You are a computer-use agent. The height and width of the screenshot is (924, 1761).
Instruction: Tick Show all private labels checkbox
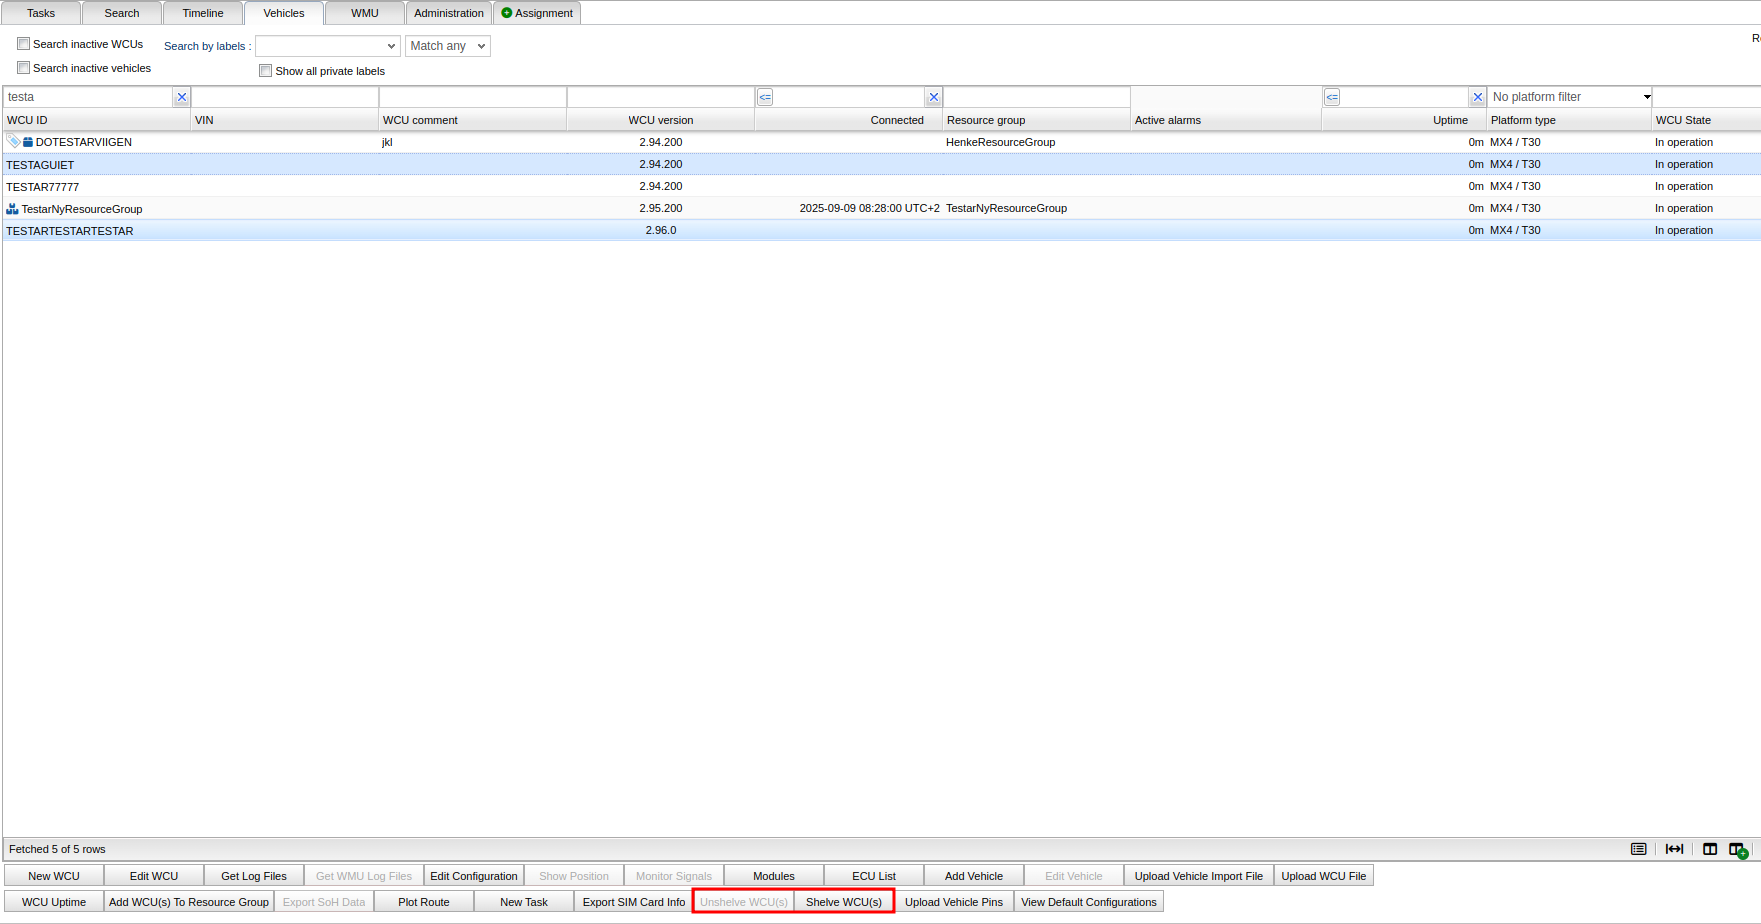(266, 71)
